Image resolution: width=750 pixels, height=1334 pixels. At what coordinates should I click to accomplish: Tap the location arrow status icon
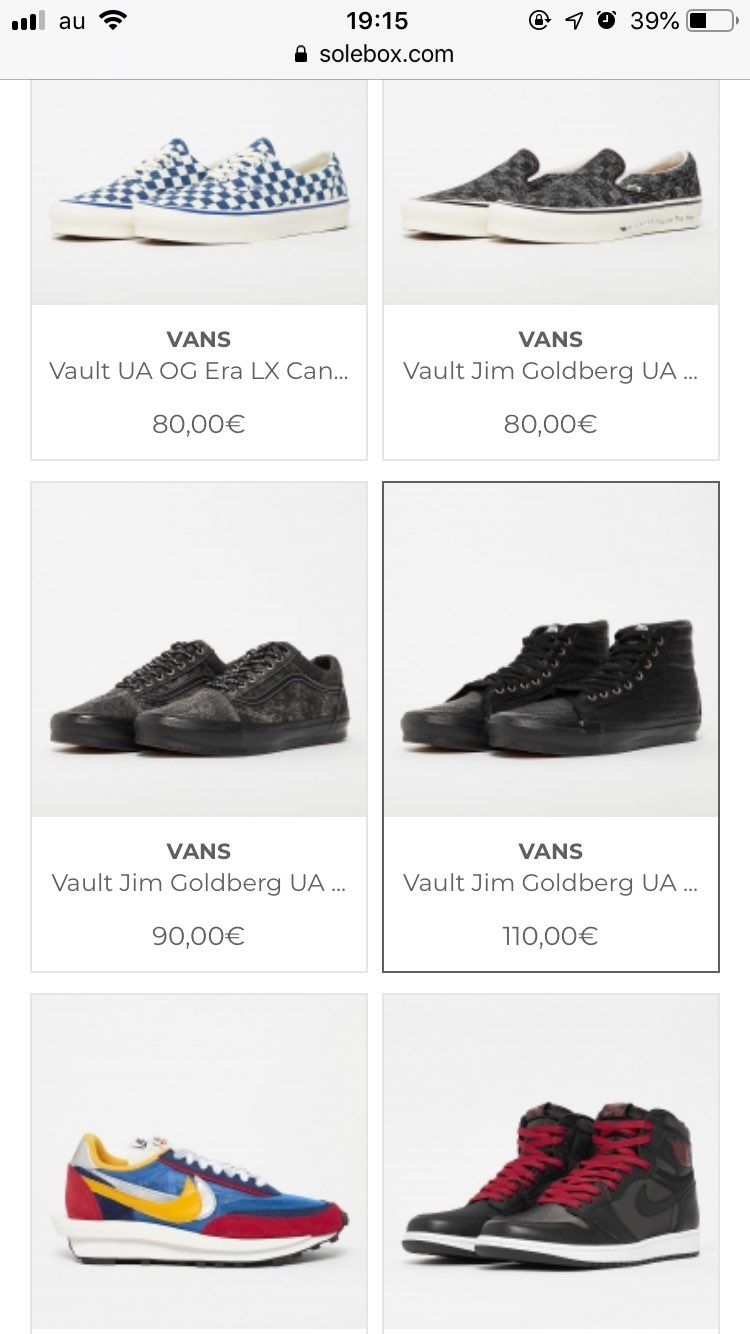574,20
